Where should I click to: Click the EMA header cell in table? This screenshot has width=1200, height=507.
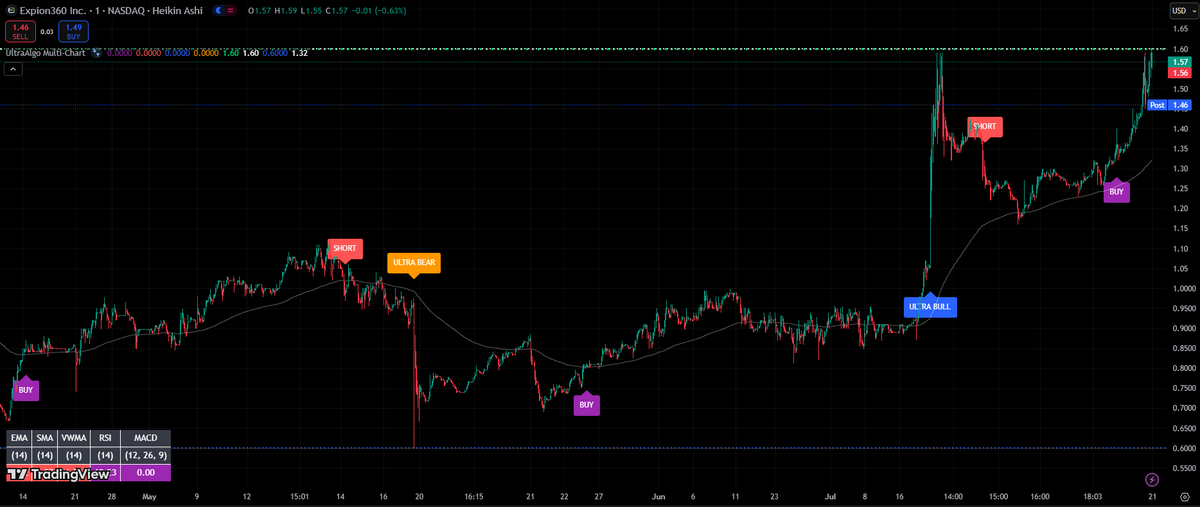[19, 438]
